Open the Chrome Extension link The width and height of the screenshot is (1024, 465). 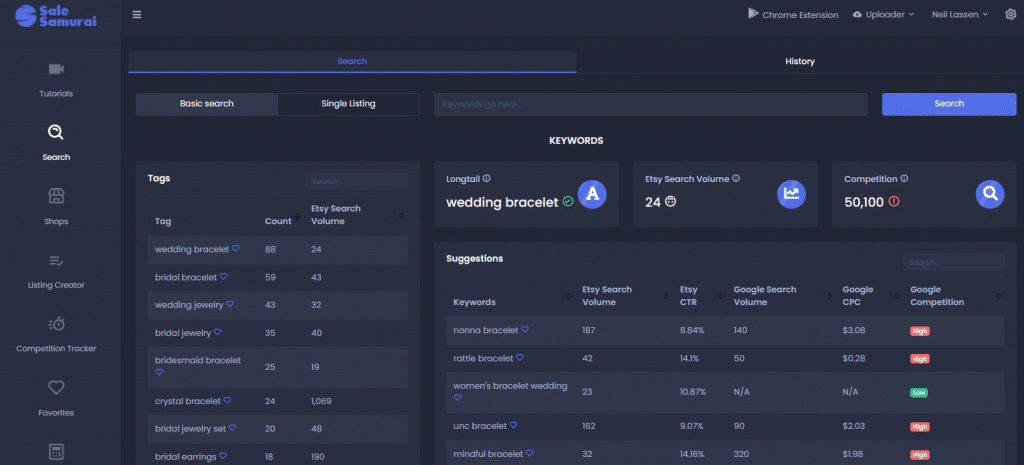point(793,15)
